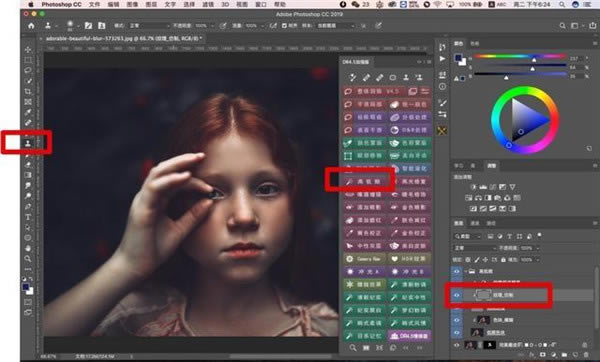Select the Zoom tool in the toolbar
This screenshot has width=600, height=362.
28,259
